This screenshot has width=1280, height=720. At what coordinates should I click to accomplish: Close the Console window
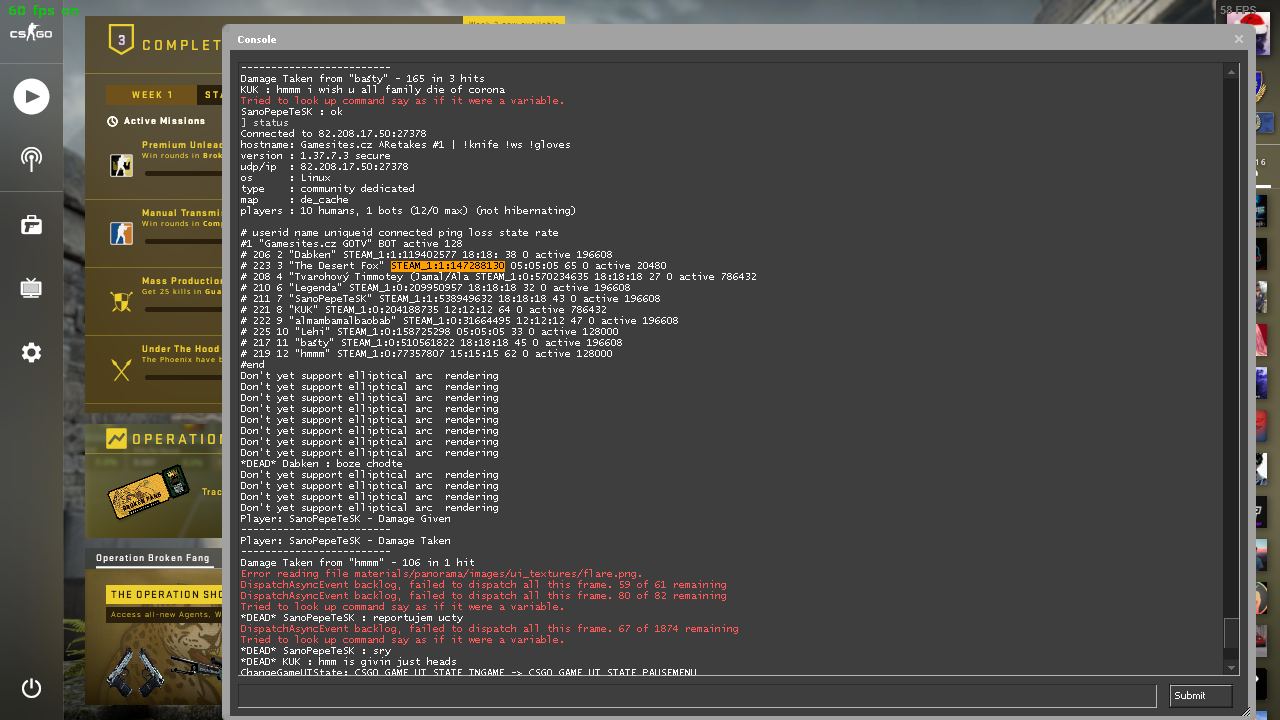tap(1239, 39)
